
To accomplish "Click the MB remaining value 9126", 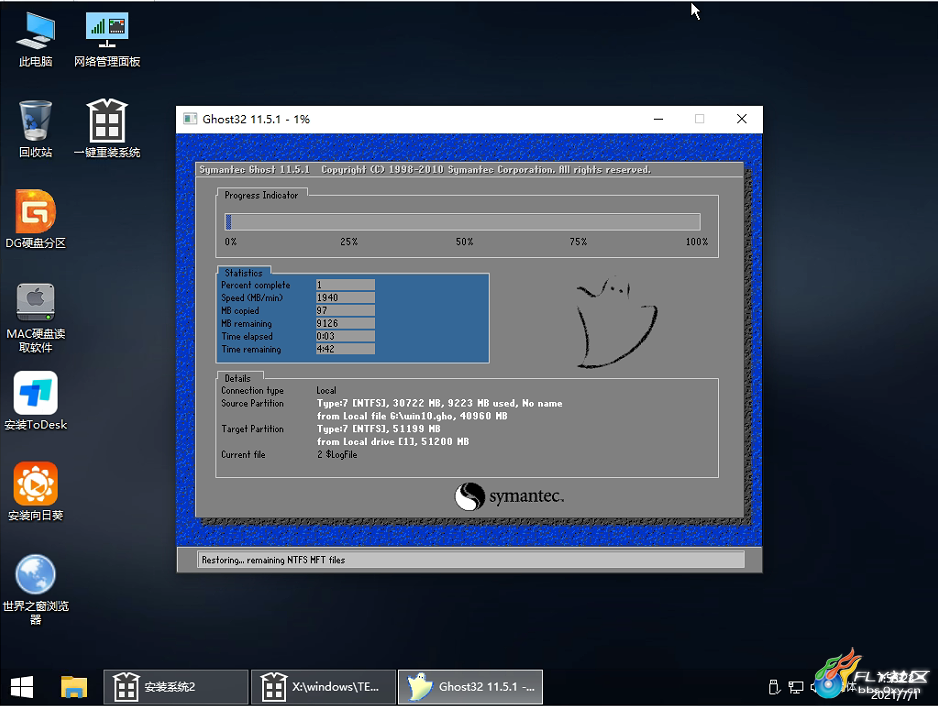I will coord(345,323).
